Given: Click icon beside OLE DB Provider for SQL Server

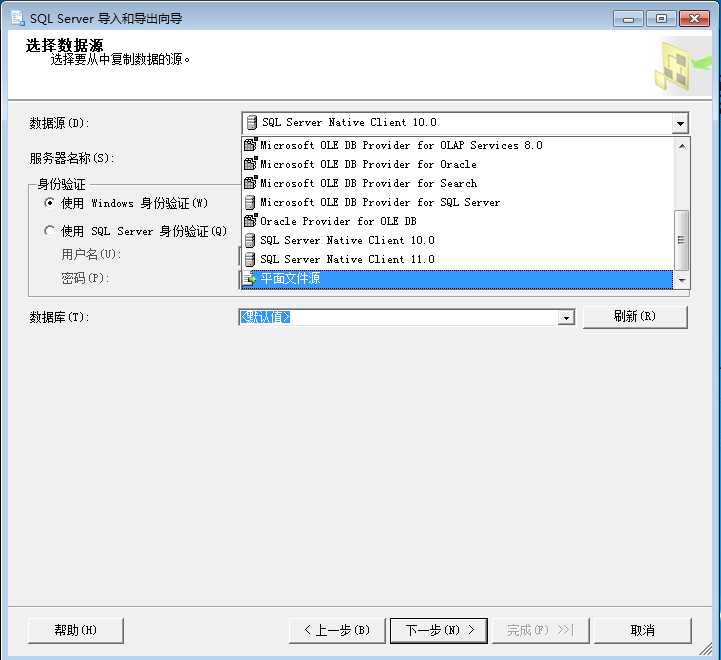Looking at the screenshot, I should [250, 202].
